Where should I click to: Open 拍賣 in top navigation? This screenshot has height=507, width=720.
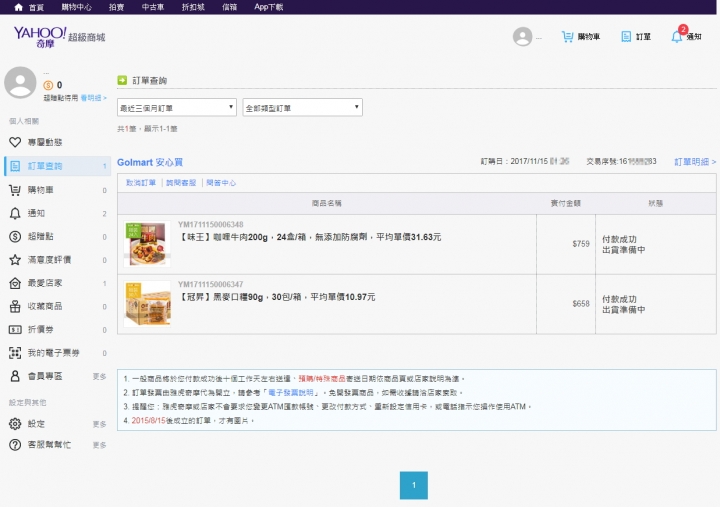(117, 7)
